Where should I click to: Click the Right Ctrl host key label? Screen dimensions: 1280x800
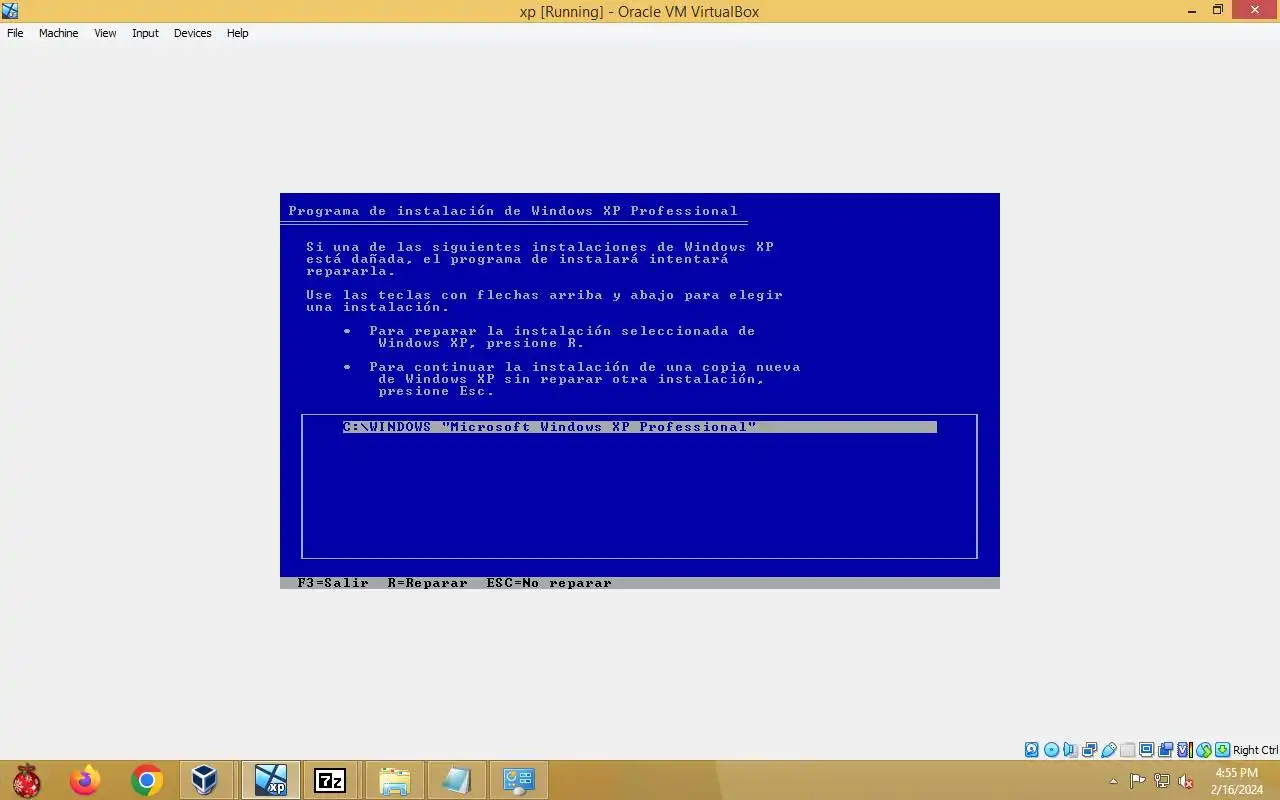click(x=1255, y=750)
